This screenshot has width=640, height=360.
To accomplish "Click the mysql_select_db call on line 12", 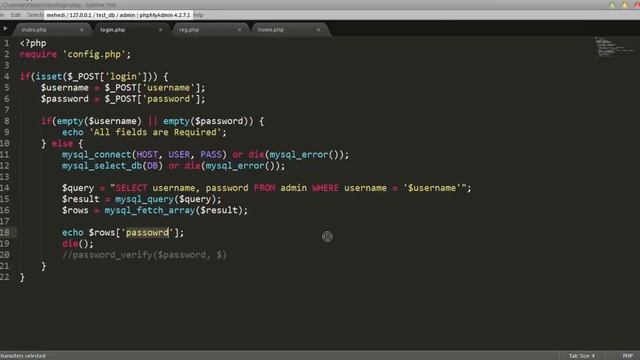I will coord(112,166).
